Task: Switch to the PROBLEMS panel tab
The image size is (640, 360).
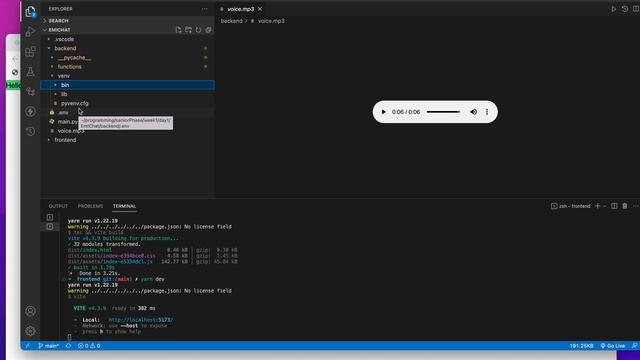Action: point(90,206)
